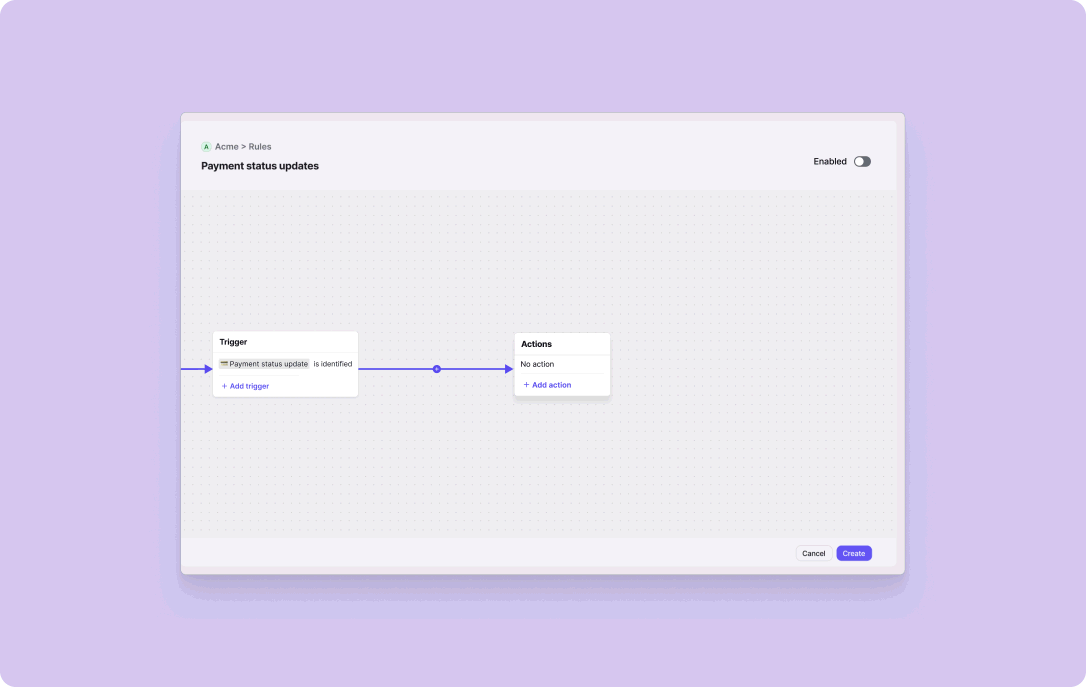This screenshot has width=1086, height=687.
Task: Toggle the Enabled switch on
Action: (x=862, y=161)
